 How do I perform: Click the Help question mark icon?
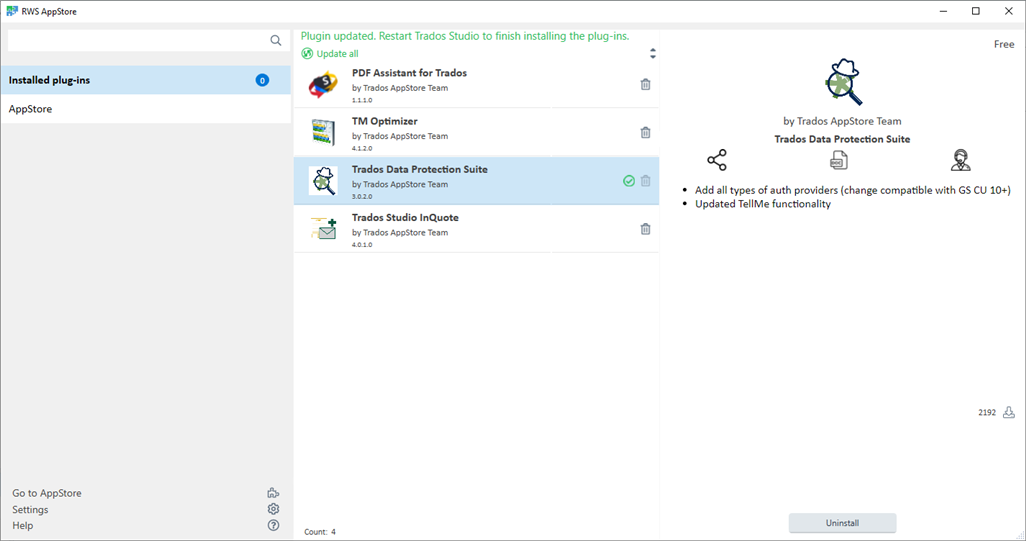[x=274, y=525]
